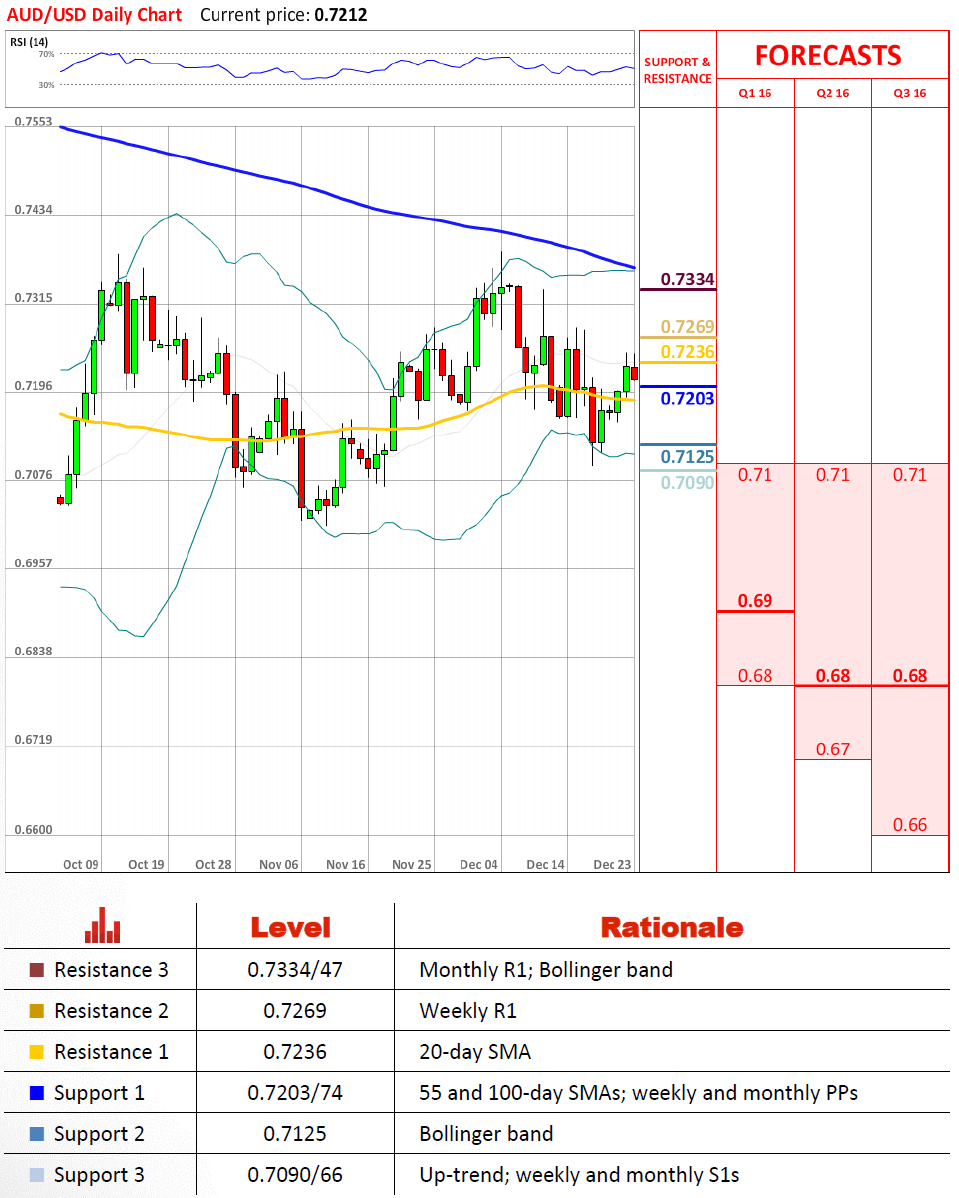Click the 0.71 value in Q1 16 forecast
Image resolution: width=959 pixels, height=1198 pixels.
(x=755, y=475)
